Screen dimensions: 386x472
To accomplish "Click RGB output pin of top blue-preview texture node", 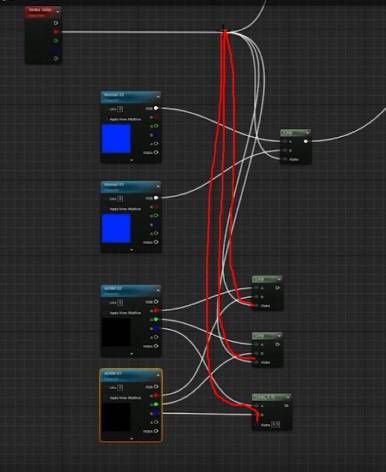I will (x=156, y=108).
